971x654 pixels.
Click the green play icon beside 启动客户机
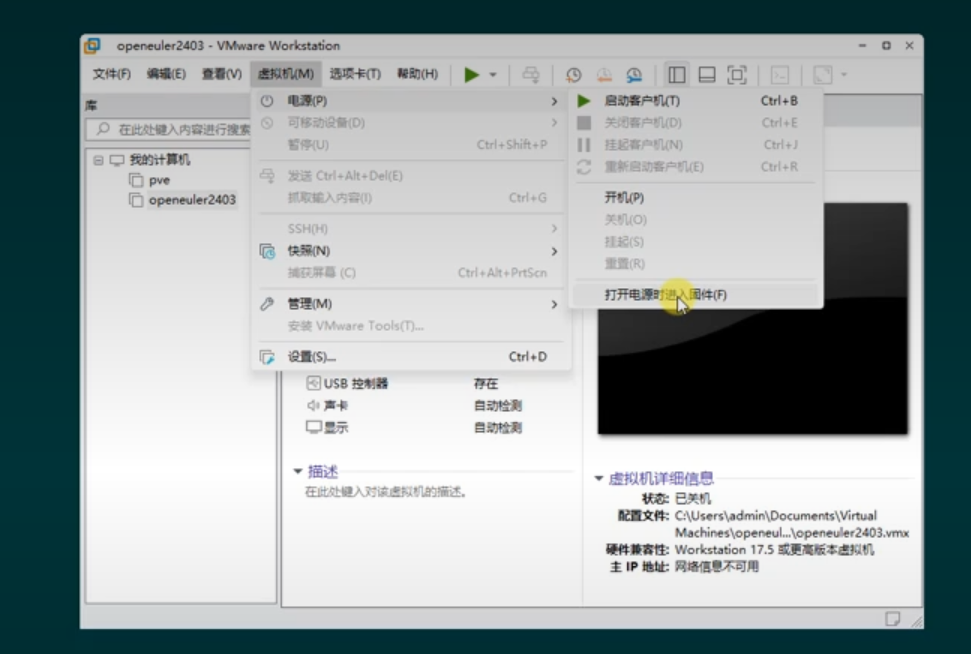coord(583,100)
